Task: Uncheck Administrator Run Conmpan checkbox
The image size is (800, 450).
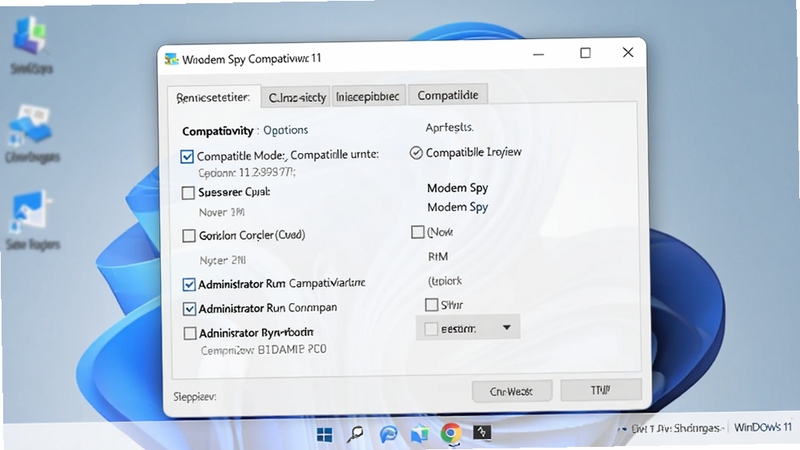Action: click(189, 309)
